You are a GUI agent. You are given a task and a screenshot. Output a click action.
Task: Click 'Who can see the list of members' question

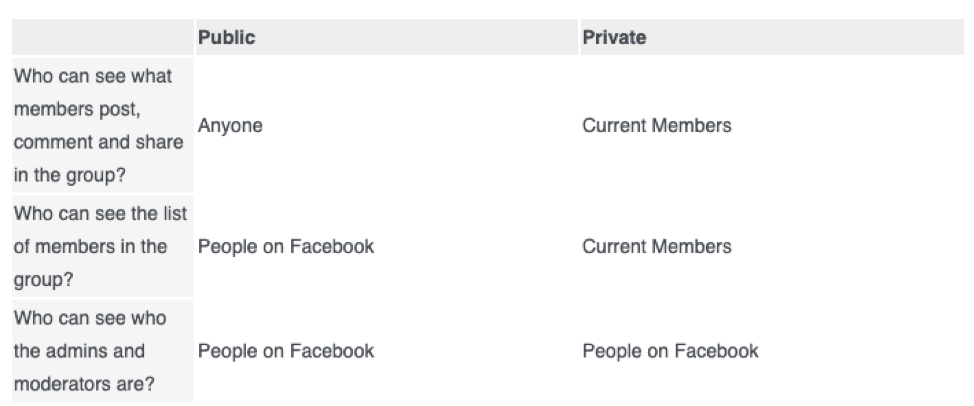pyautogui.click(x=101, y=213)
